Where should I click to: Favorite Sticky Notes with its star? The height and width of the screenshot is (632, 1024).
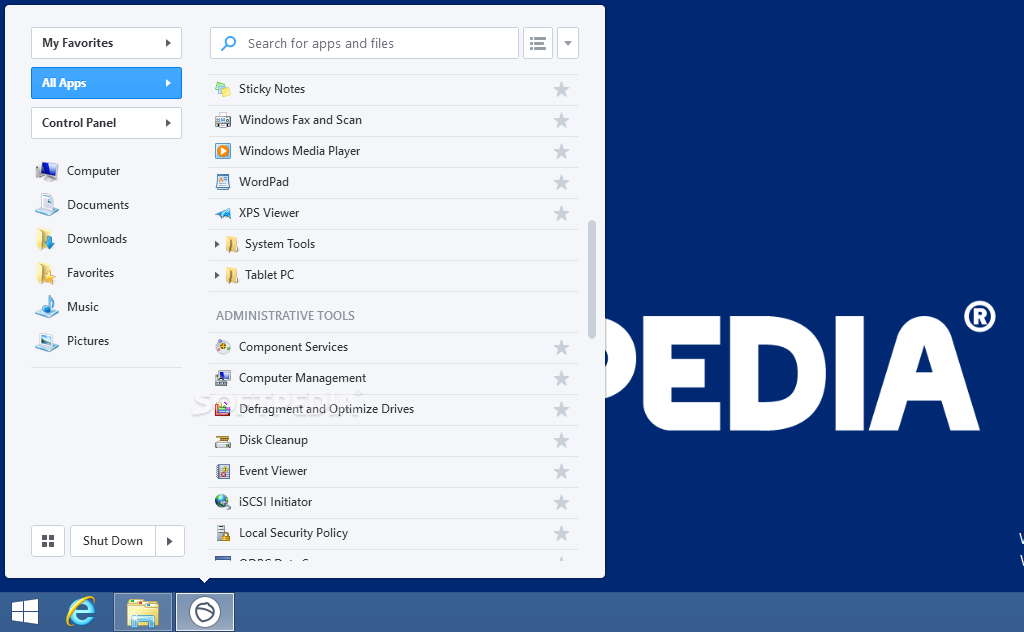(x=561, y=89)
